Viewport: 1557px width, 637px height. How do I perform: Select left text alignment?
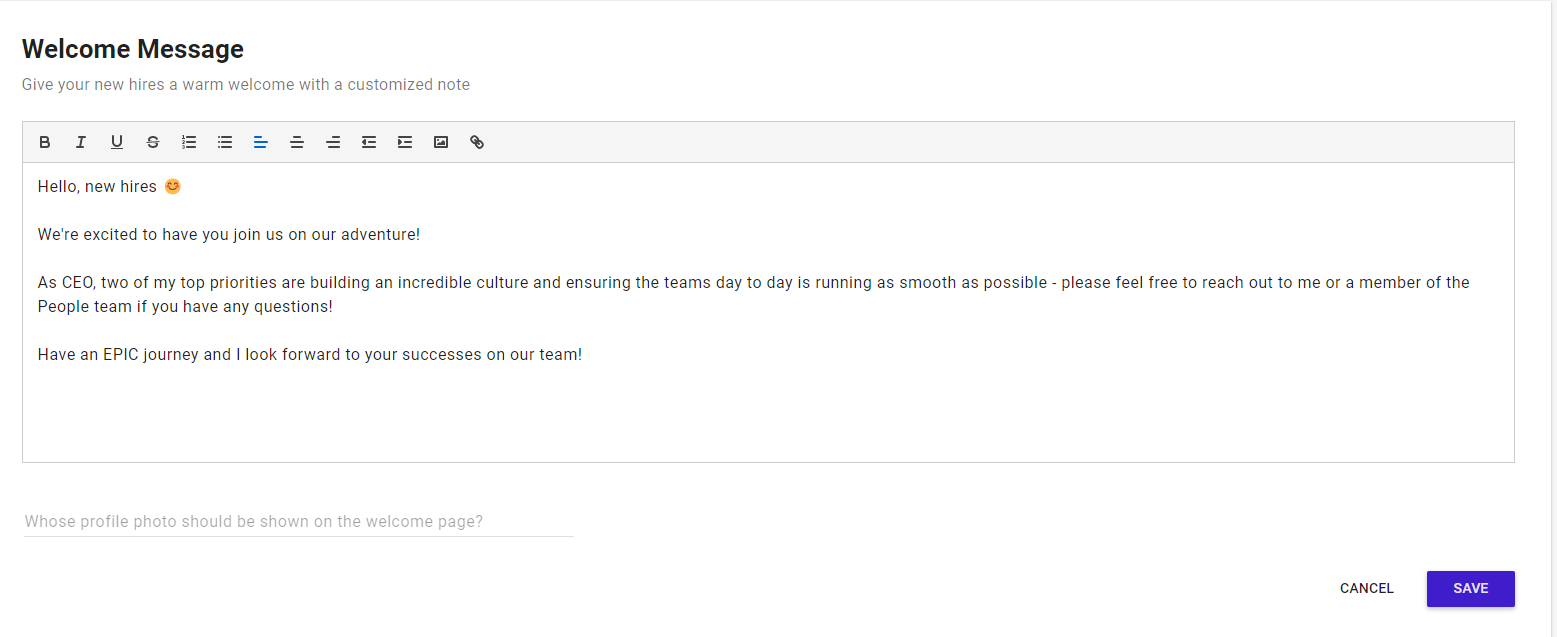pos(261,142)
